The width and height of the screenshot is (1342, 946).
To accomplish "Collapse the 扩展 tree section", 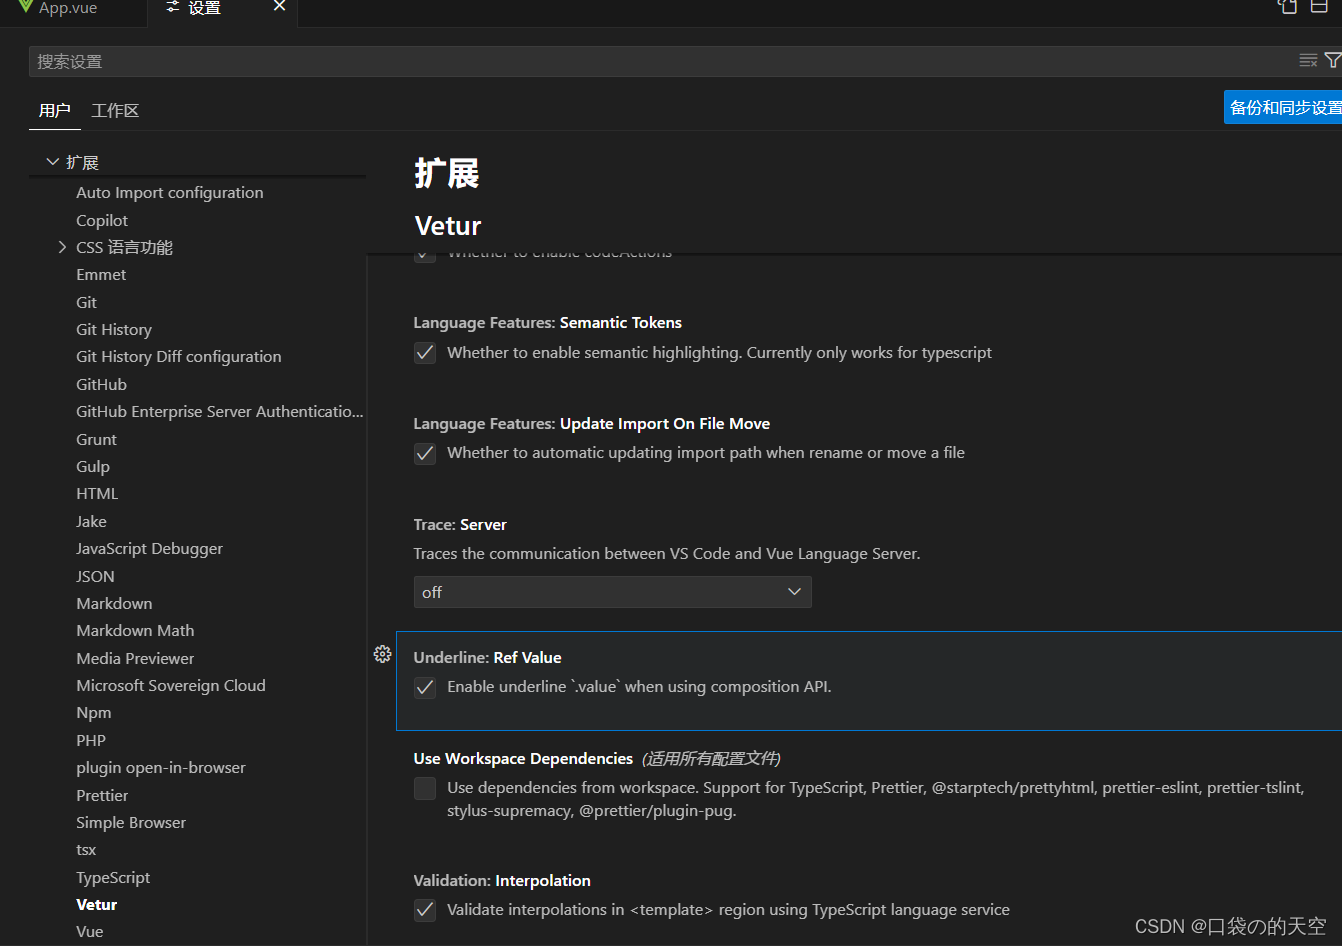I will pos(53,162).
